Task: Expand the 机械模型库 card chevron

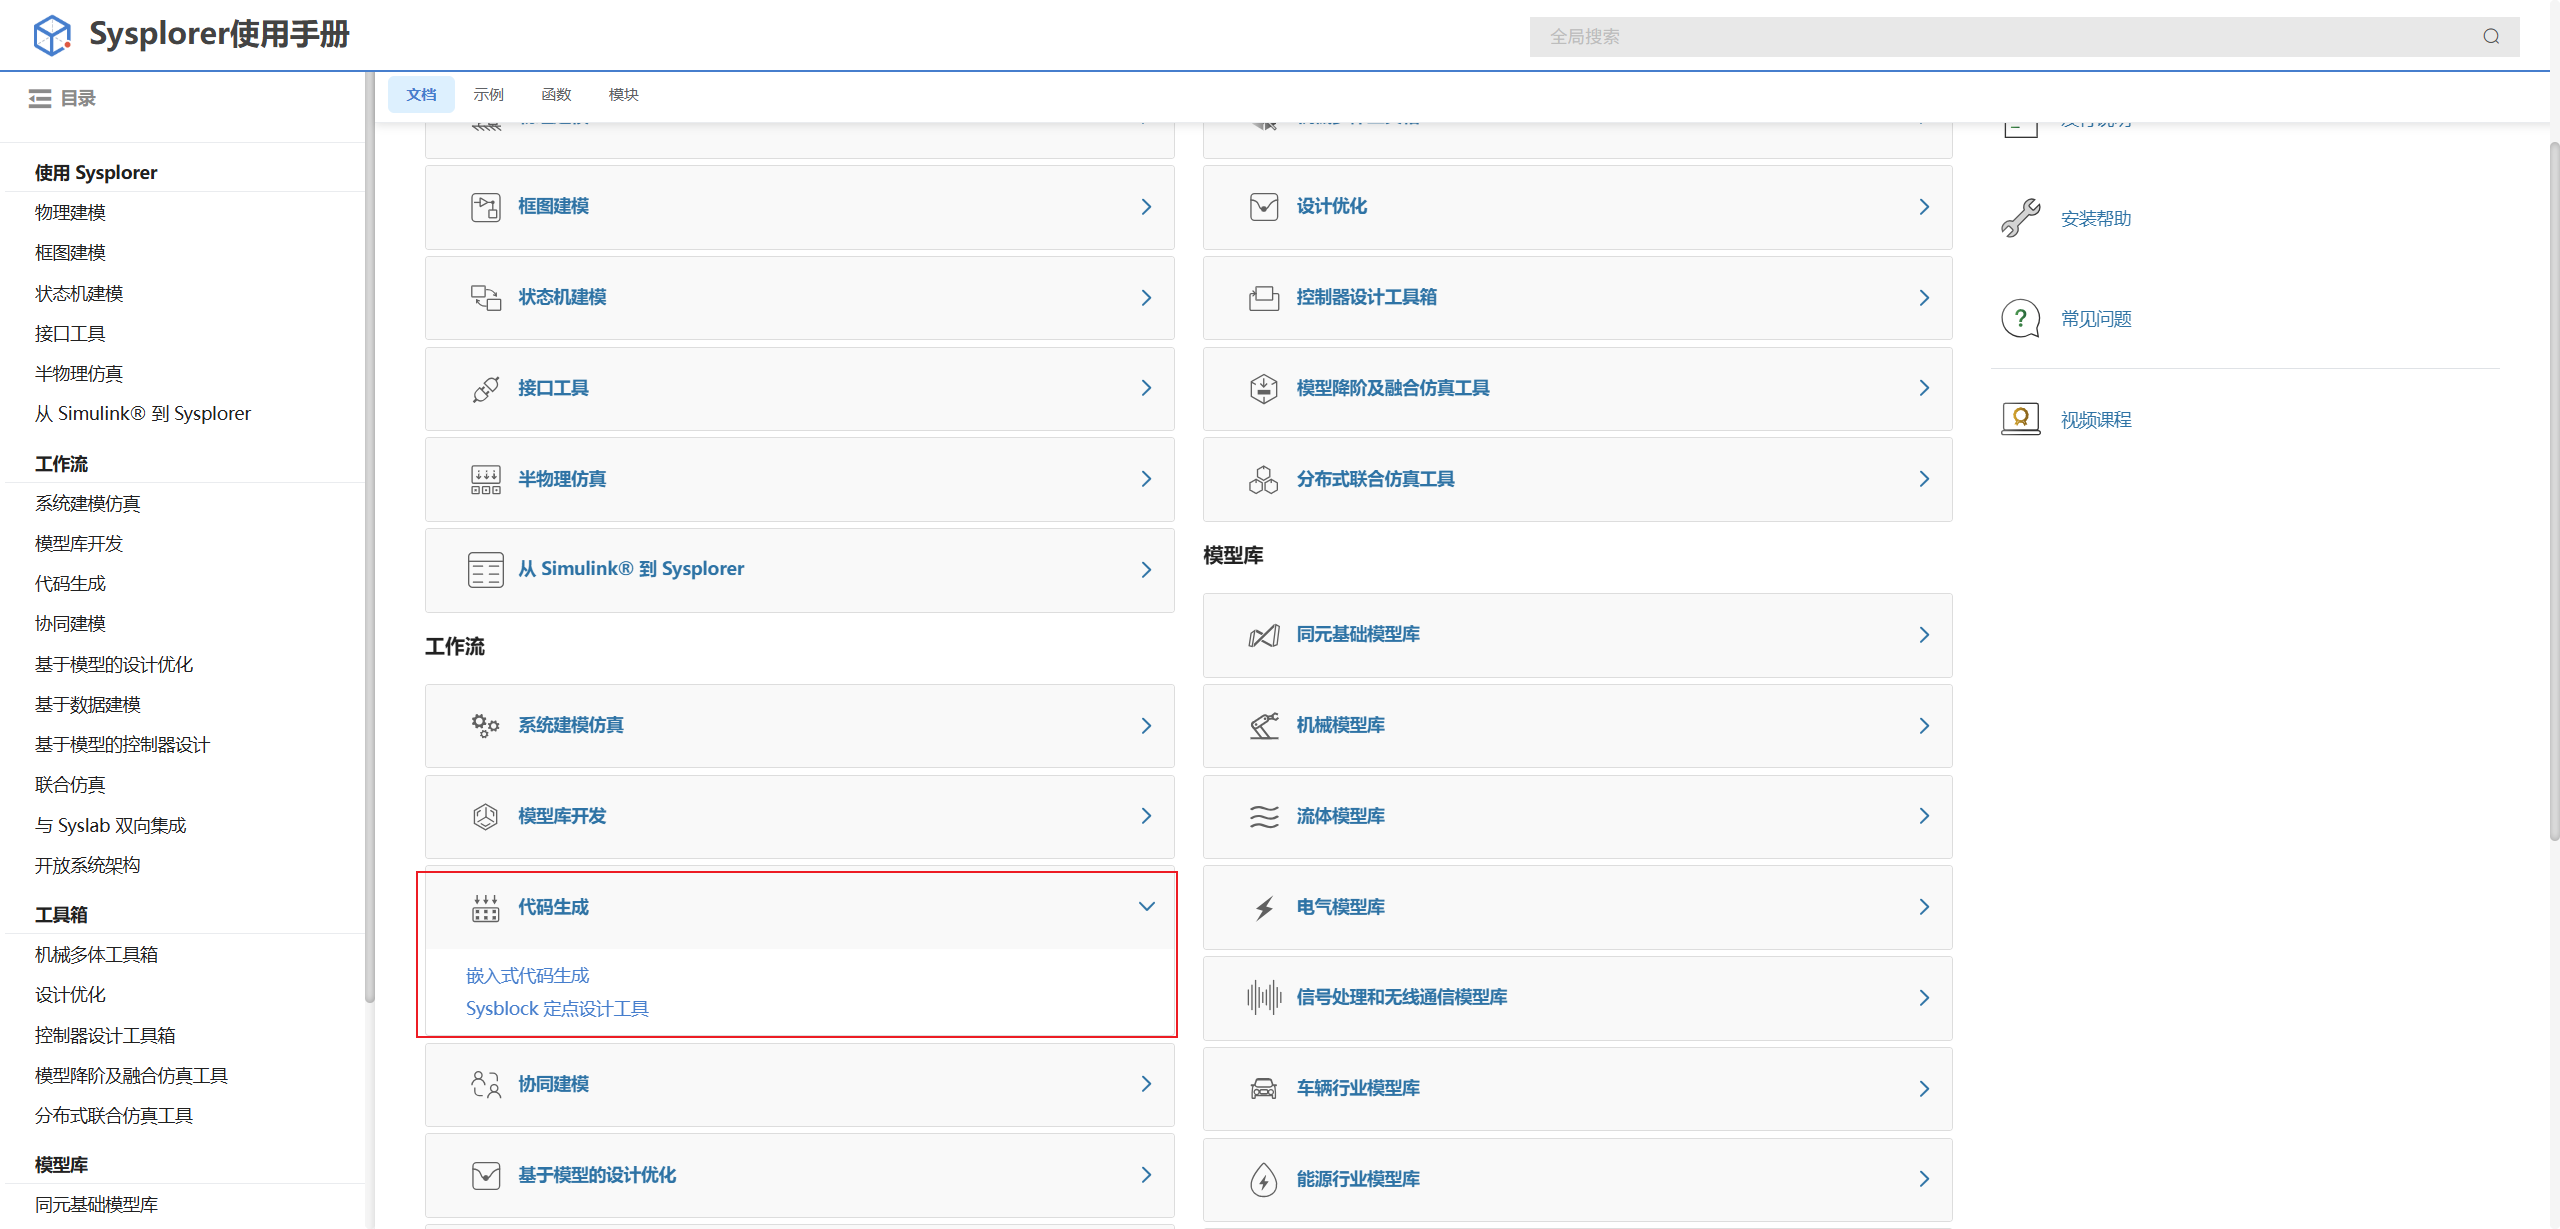Action: point(1925,726)
